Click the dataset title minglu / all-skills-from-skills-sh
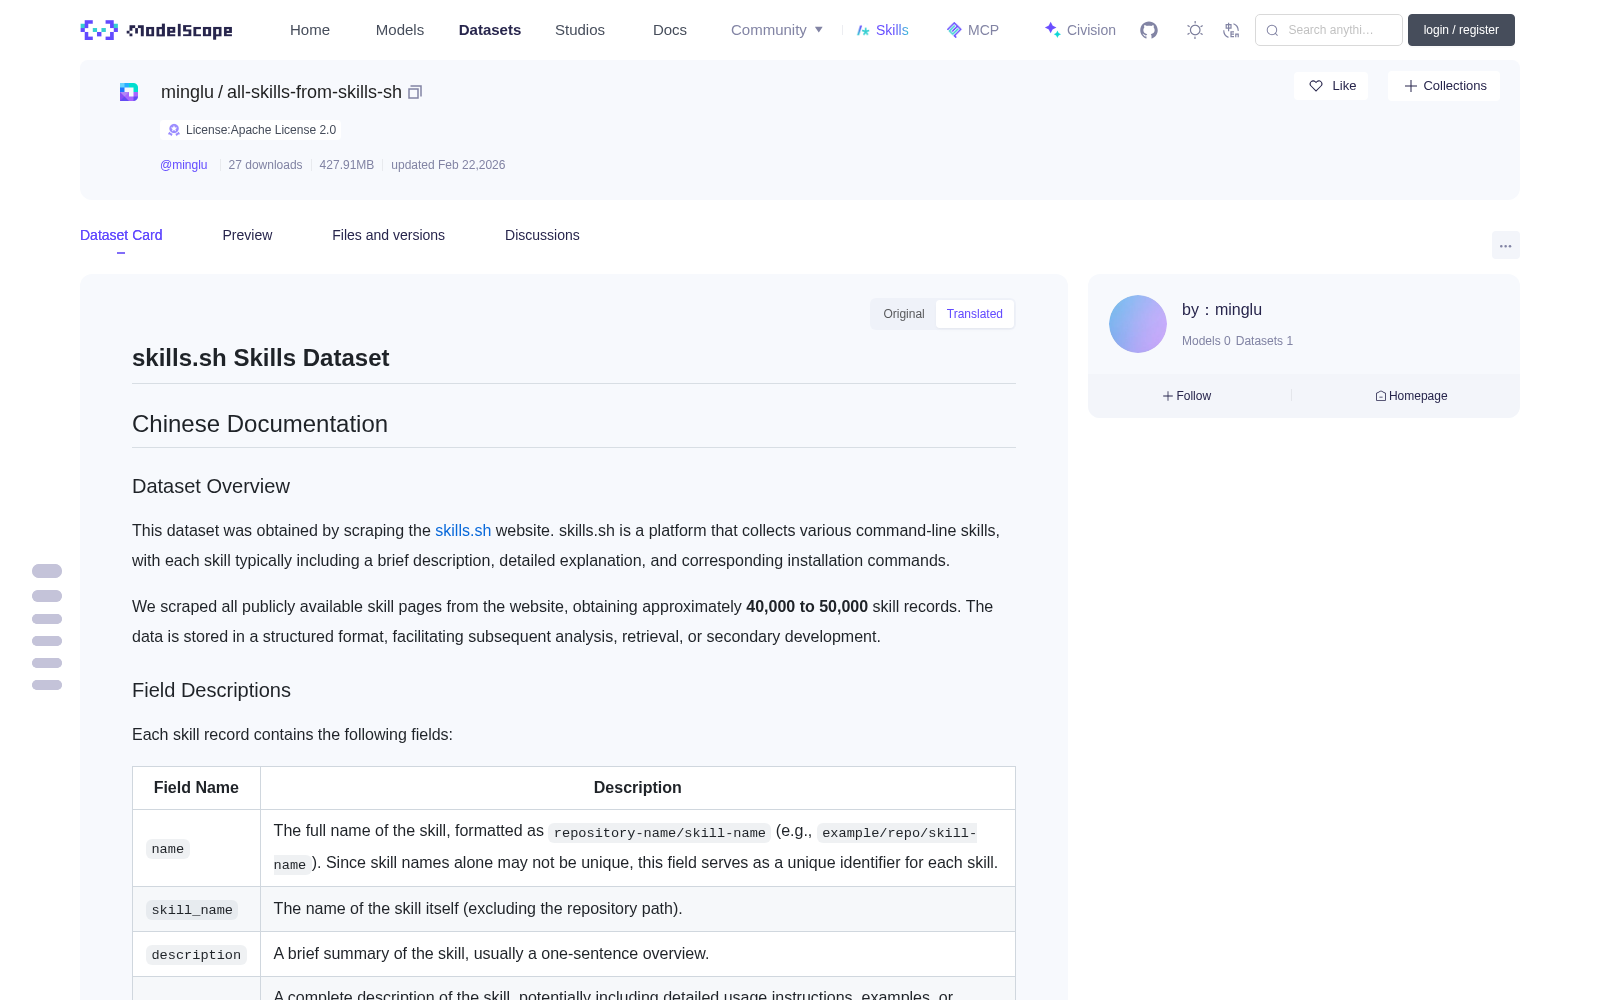 pos(281,92)
